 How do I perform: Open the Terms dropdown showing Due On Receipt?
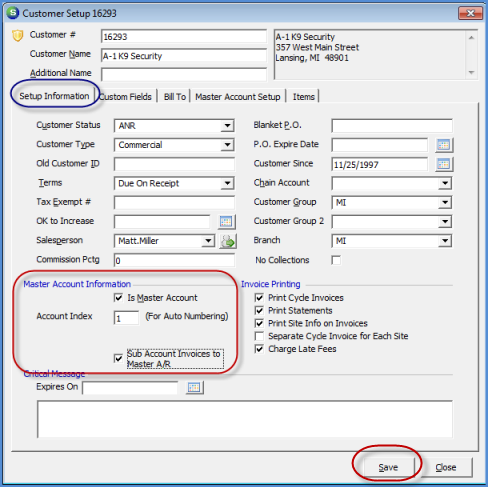pyautogui.click(x=227, y=183)
